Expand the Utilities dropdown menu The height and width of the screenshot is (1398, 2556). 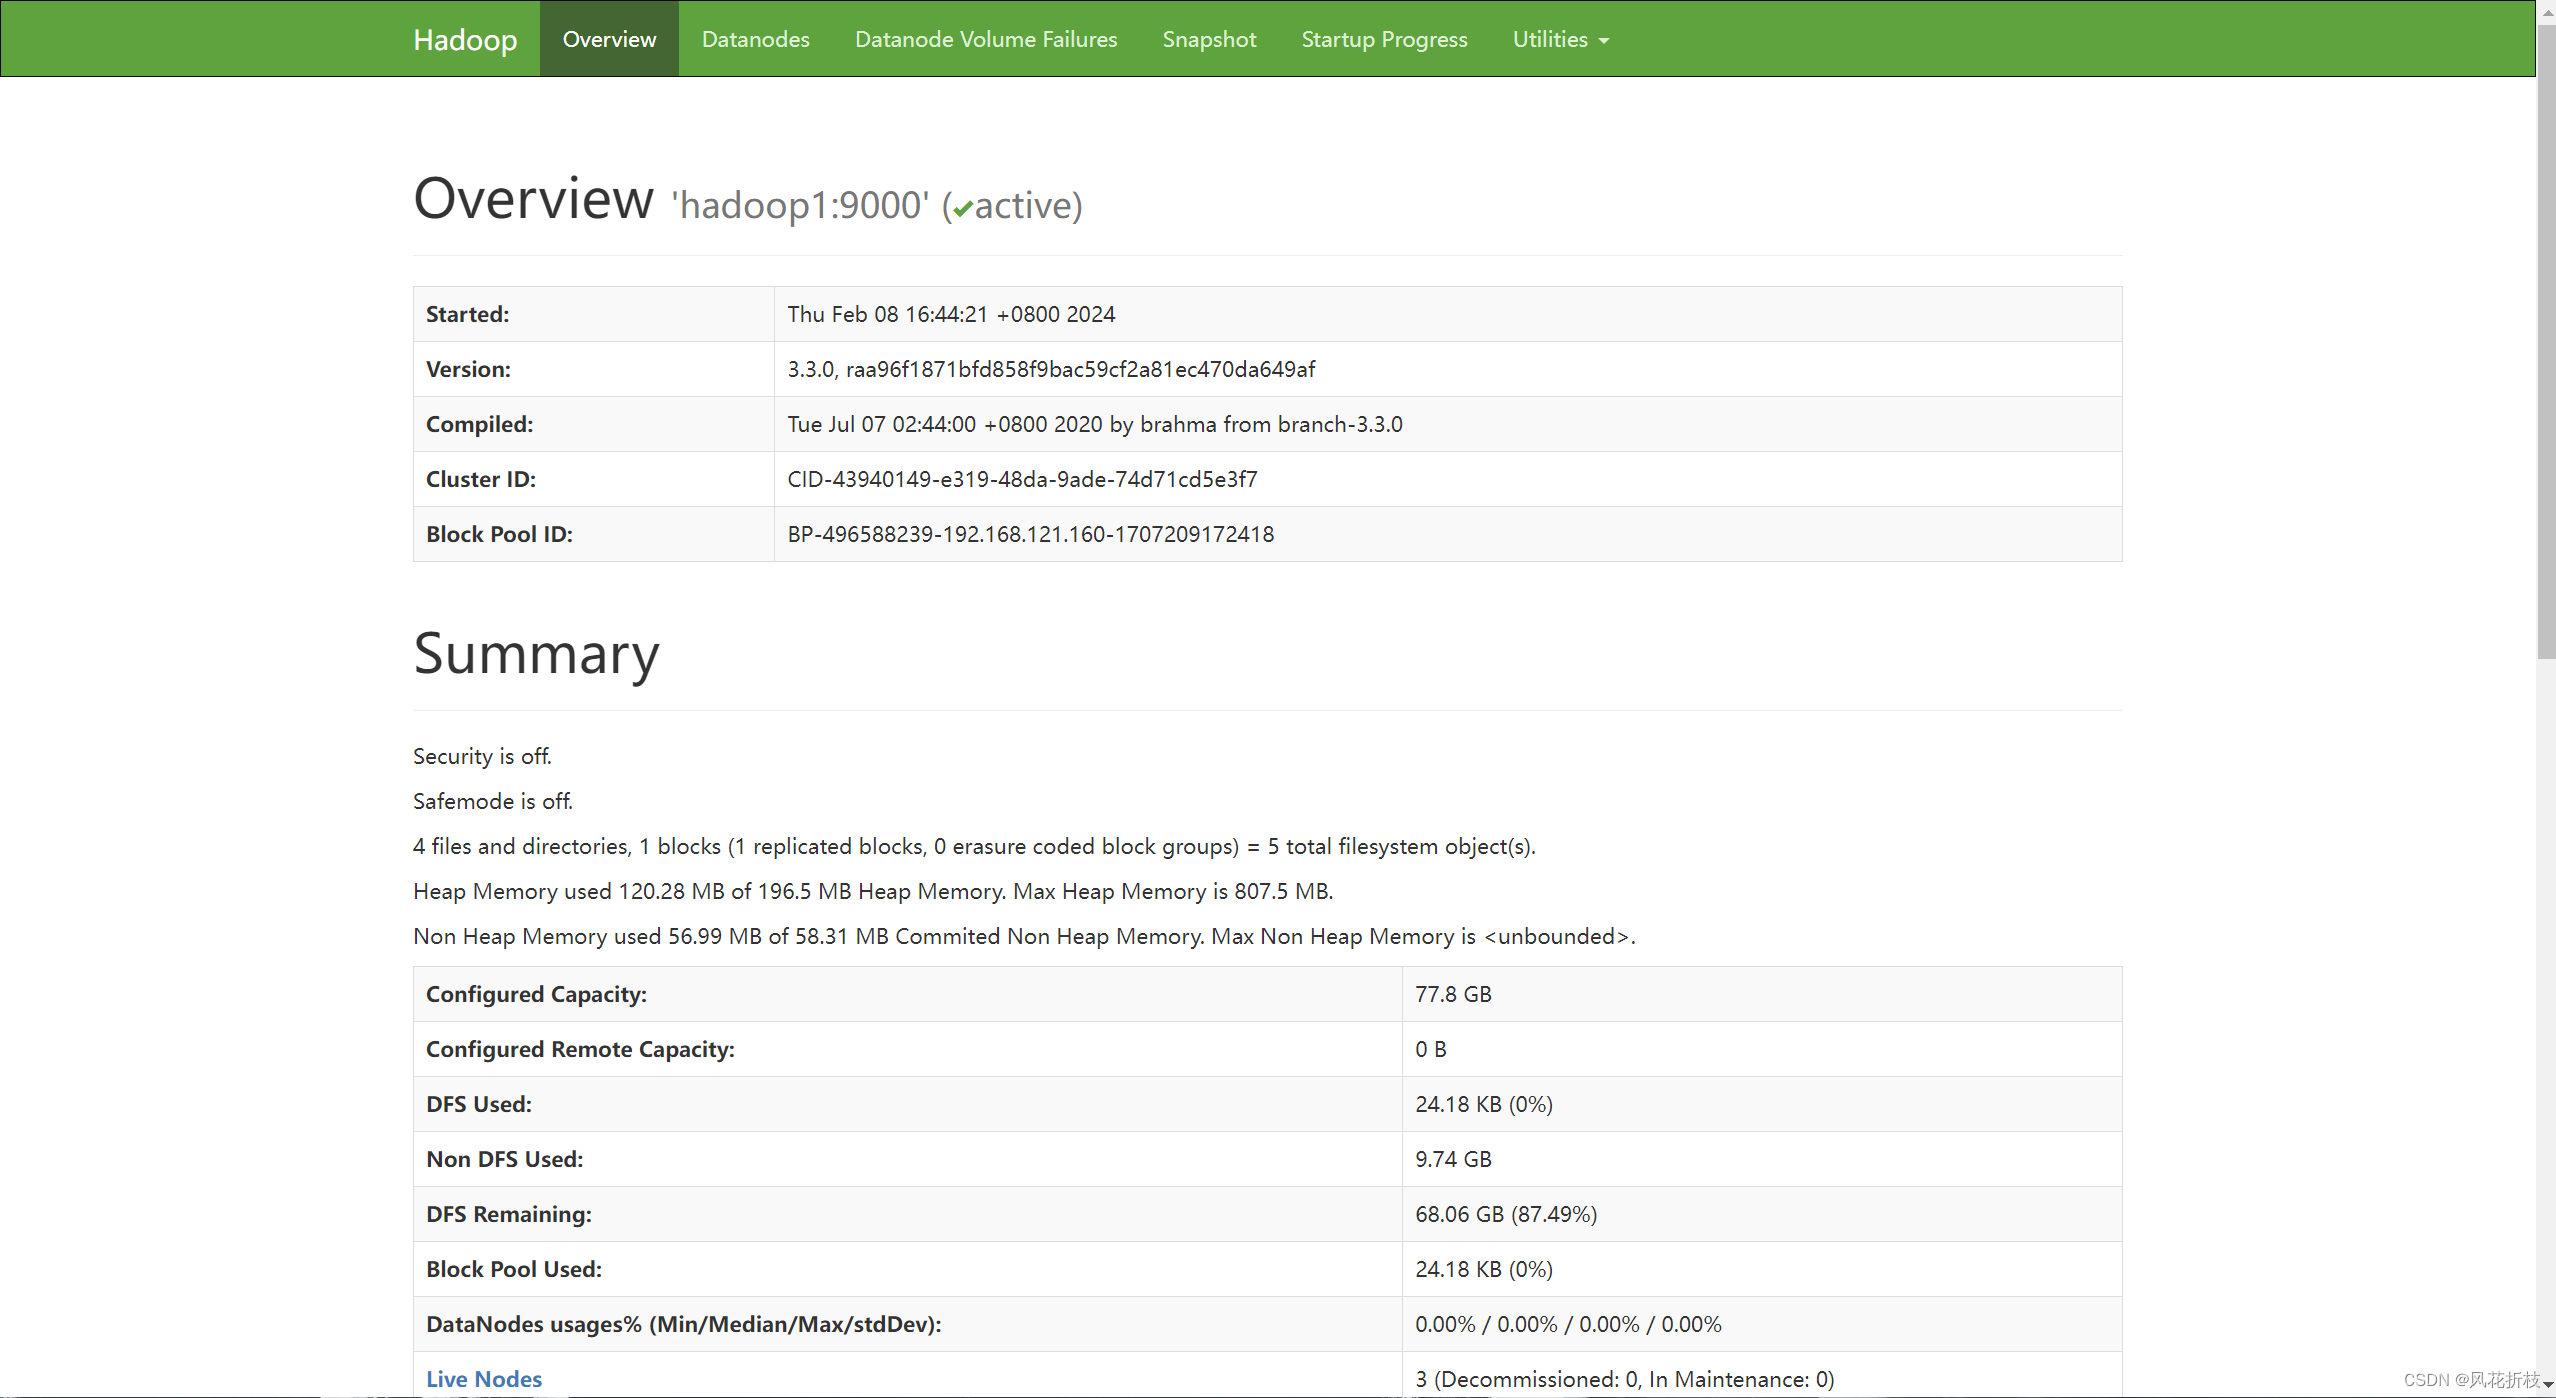click(1560, 39)
